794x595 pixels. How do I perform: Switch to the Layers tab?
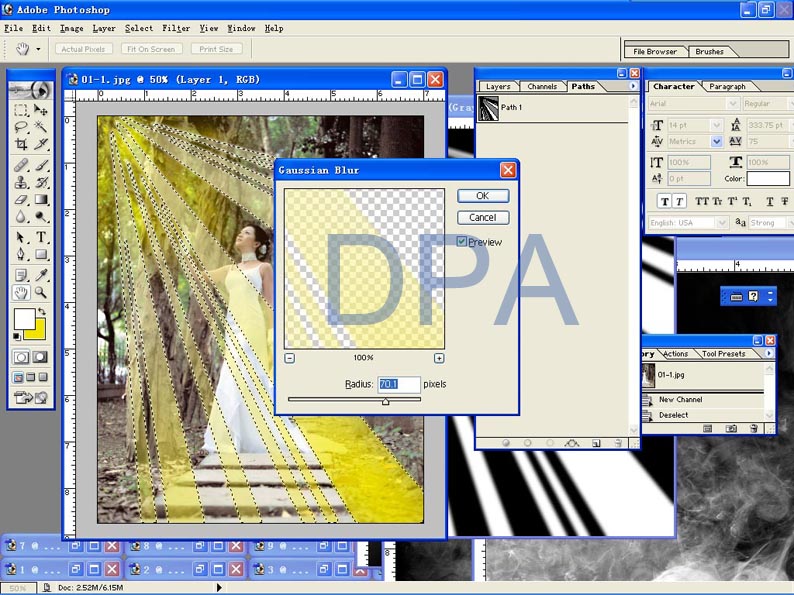point(498,87)
